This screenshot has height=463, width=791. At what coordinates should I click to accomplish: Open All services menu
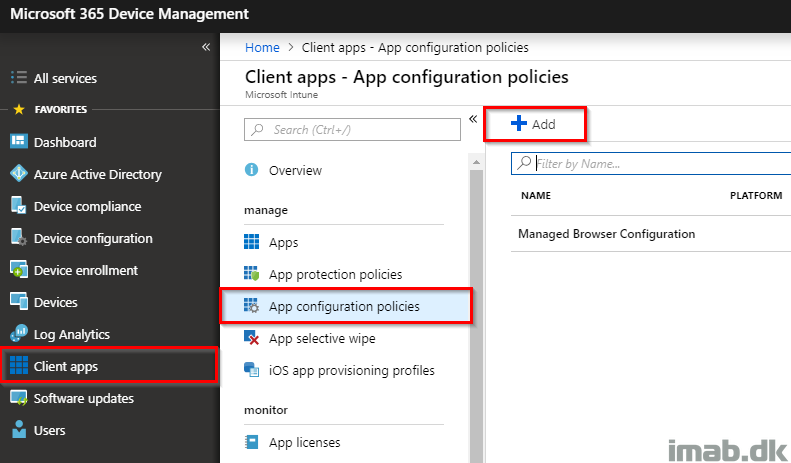click(54, 78)
